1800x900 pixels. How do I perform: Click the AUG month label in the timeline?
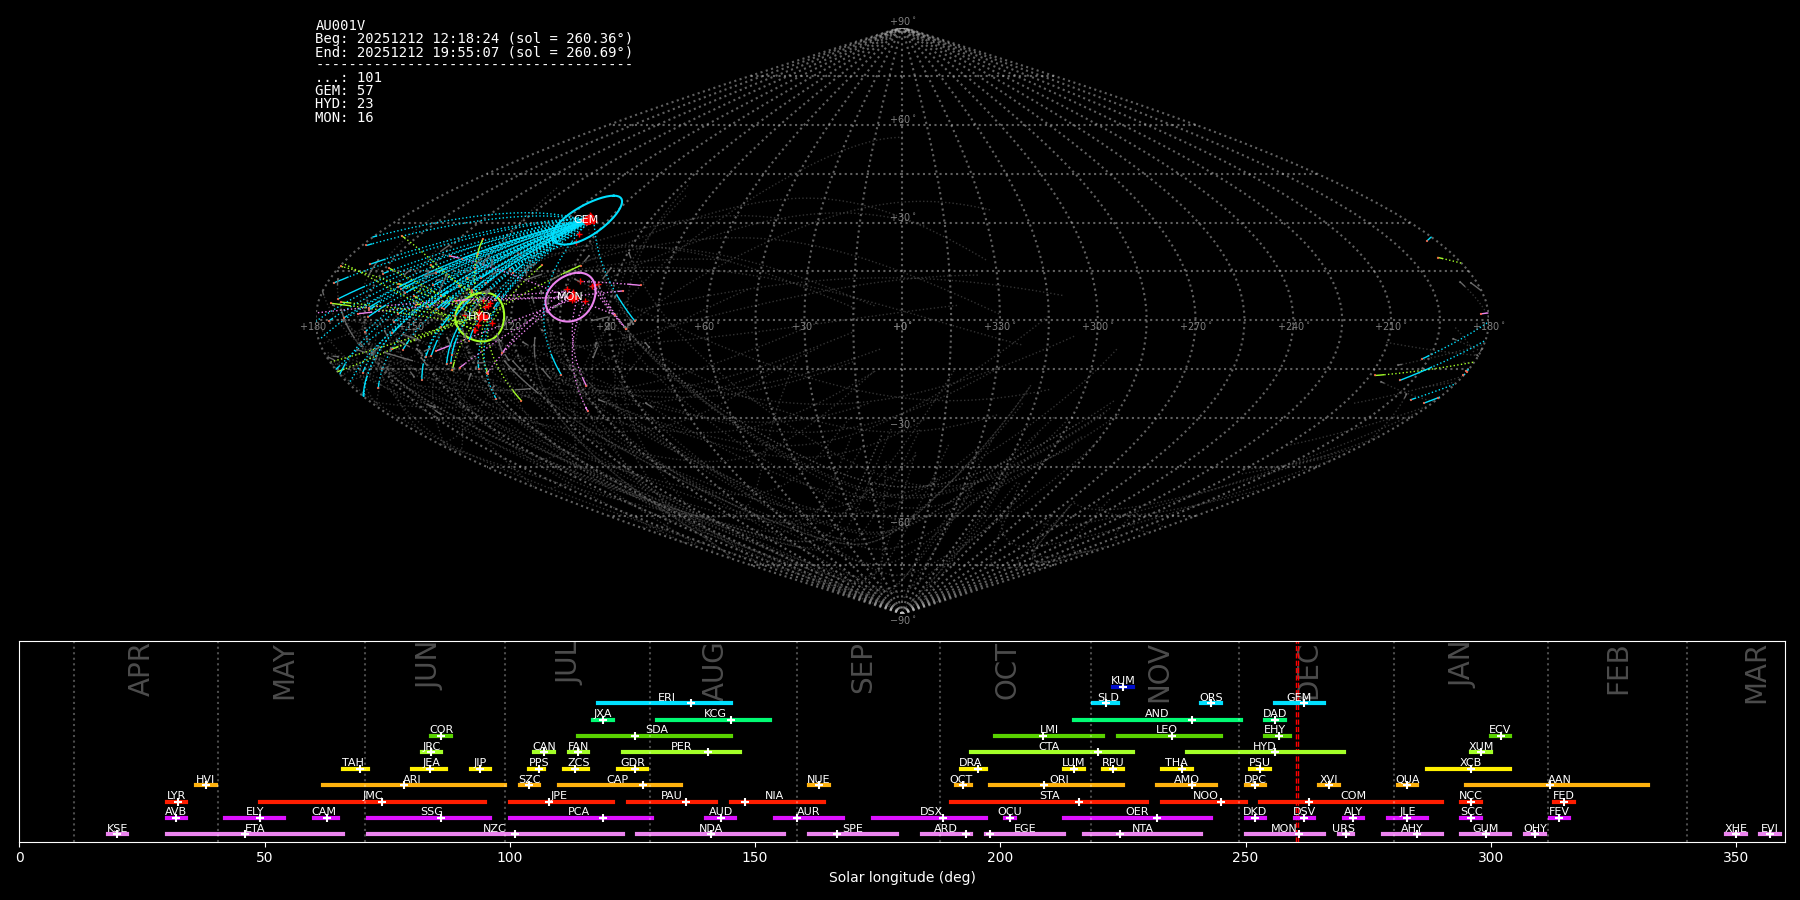[x=713, y=672]
